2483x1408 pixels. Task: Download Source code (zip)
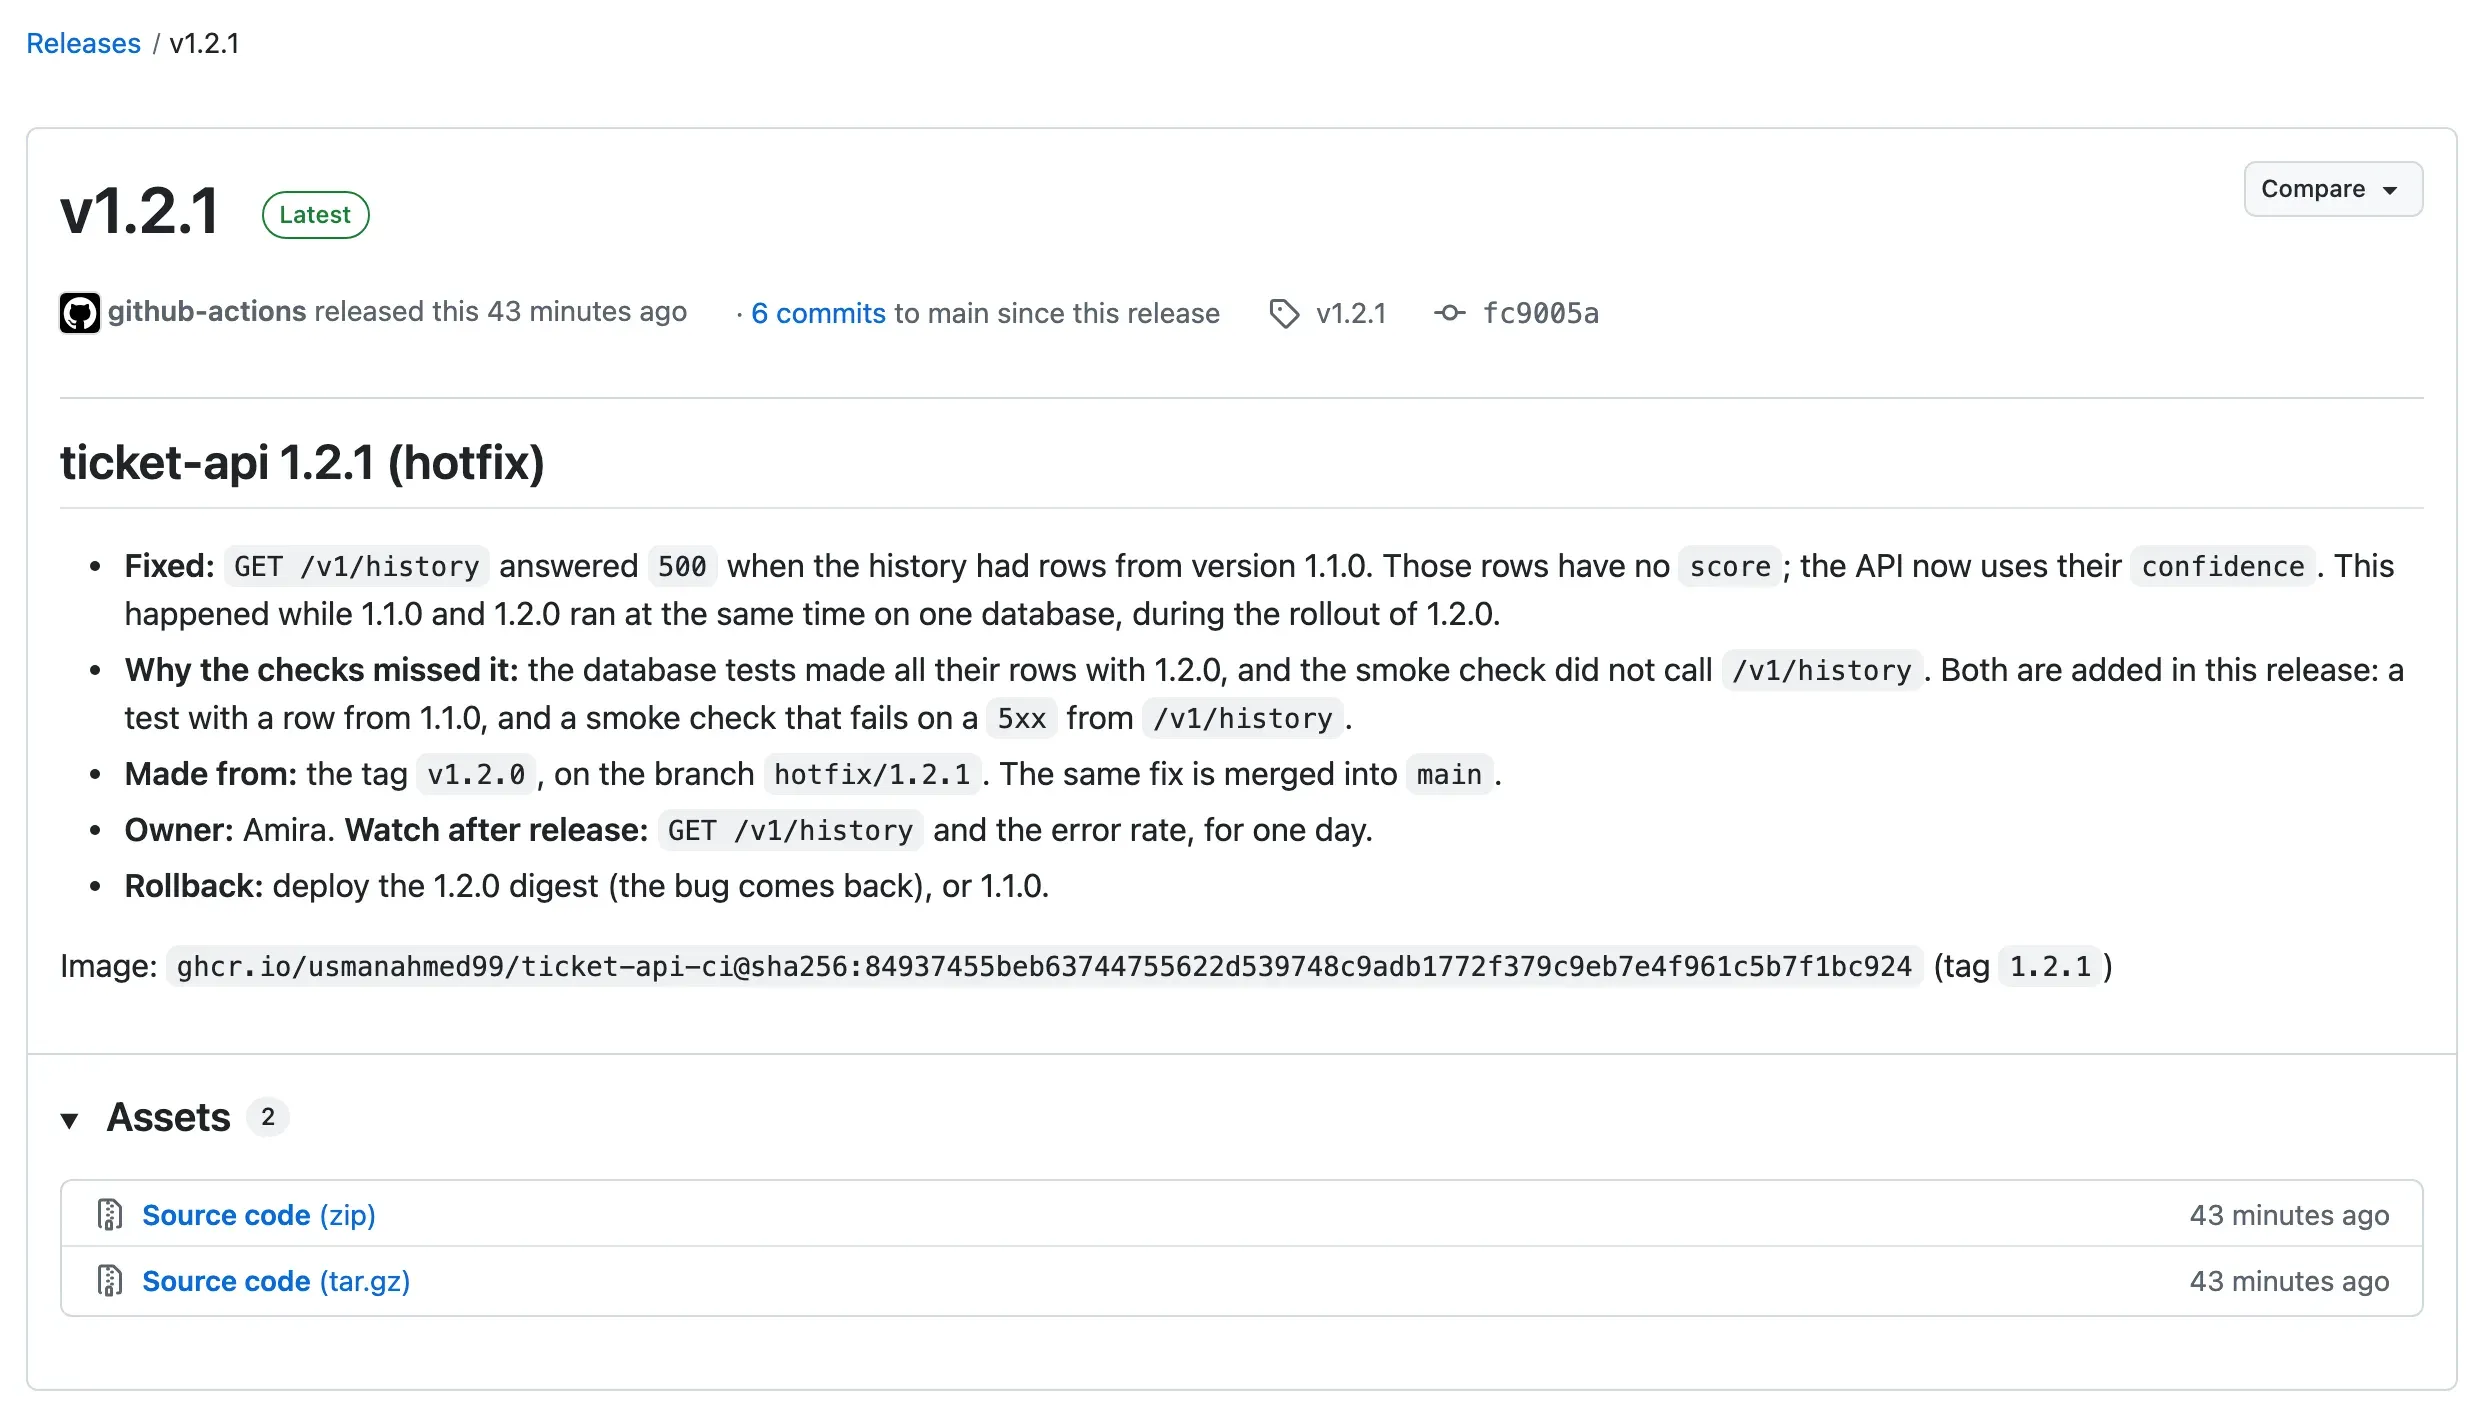[259, 1214]
